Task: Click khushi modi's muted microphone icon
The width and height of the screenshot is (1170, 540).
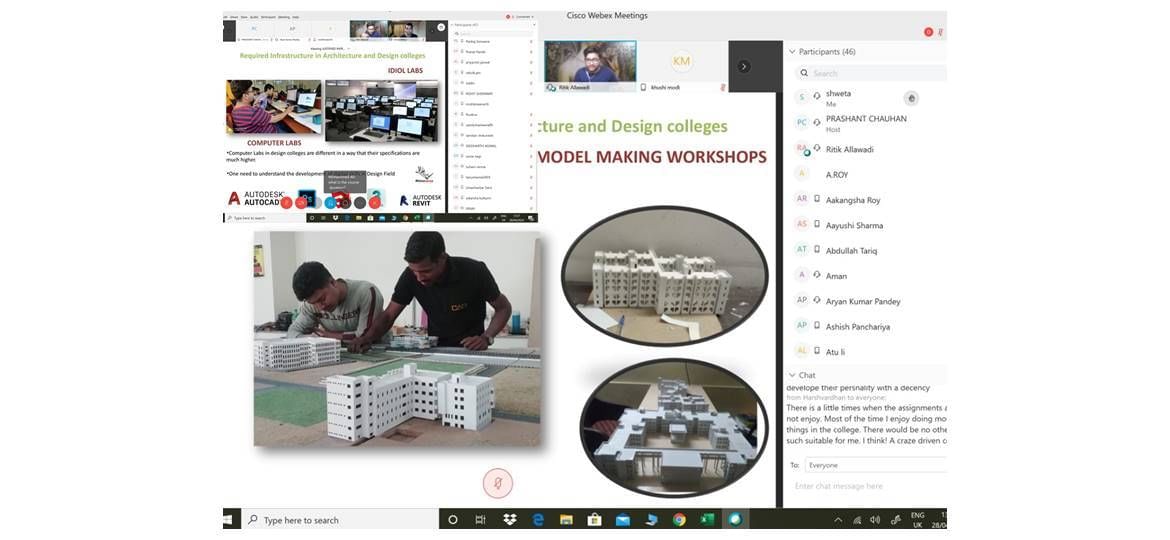Action: pos(722,87)
